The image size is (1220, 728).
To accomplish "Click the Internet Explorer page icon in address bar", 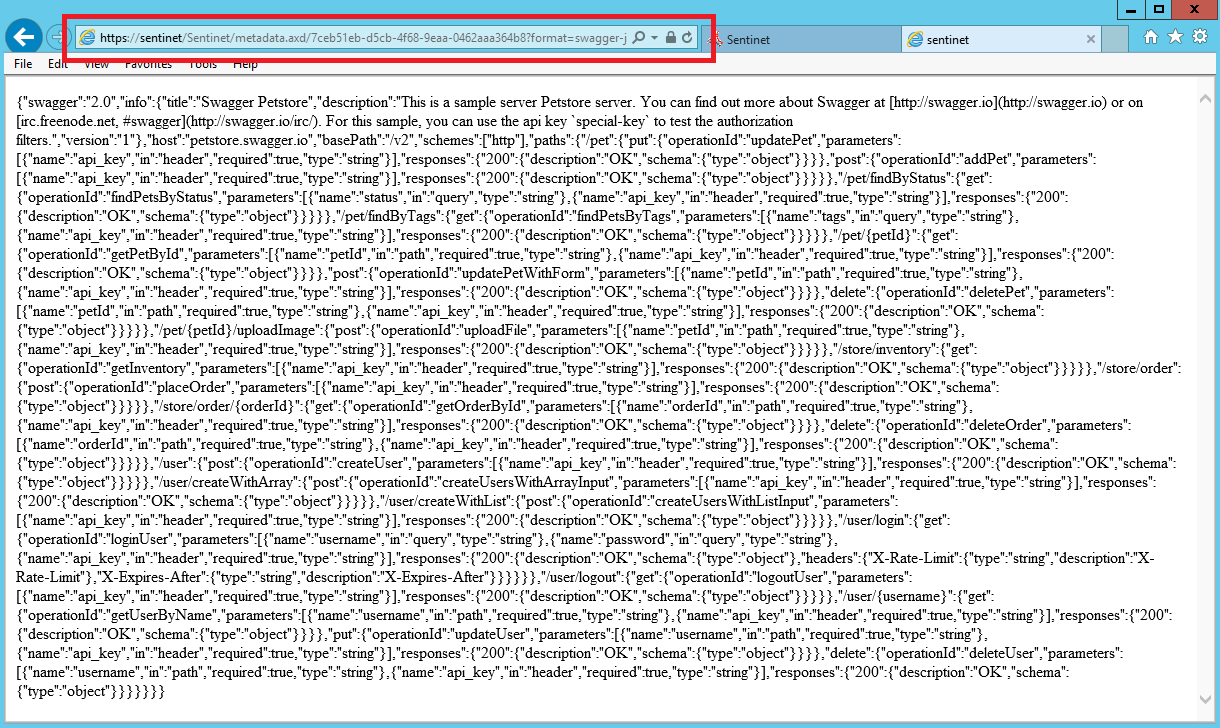I will [86, 38].
